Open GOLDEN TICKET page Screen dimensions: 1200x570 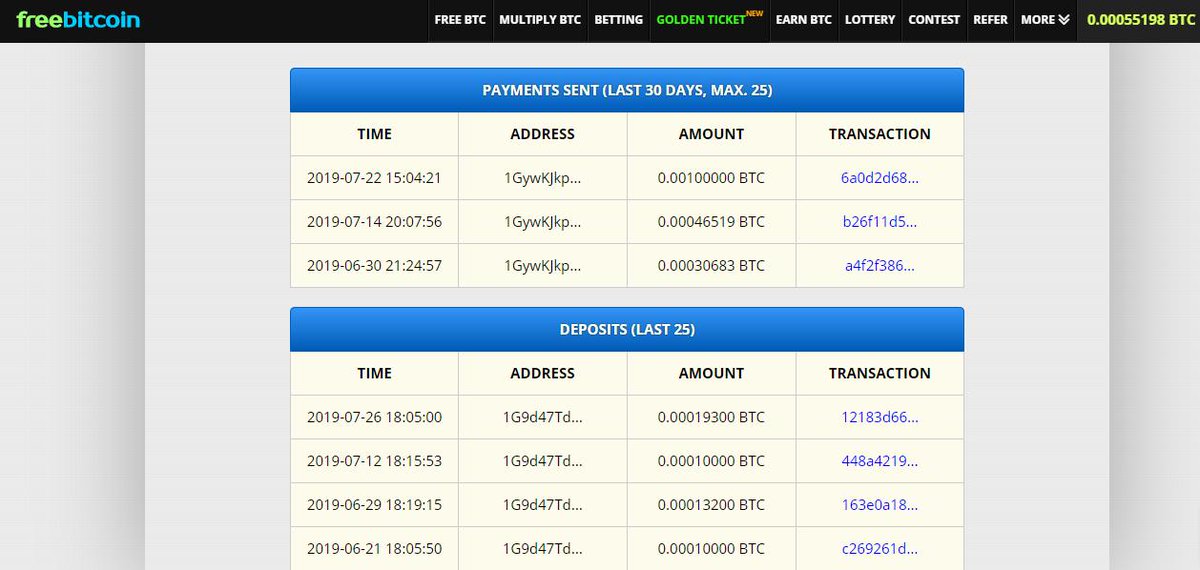(709, 19)
